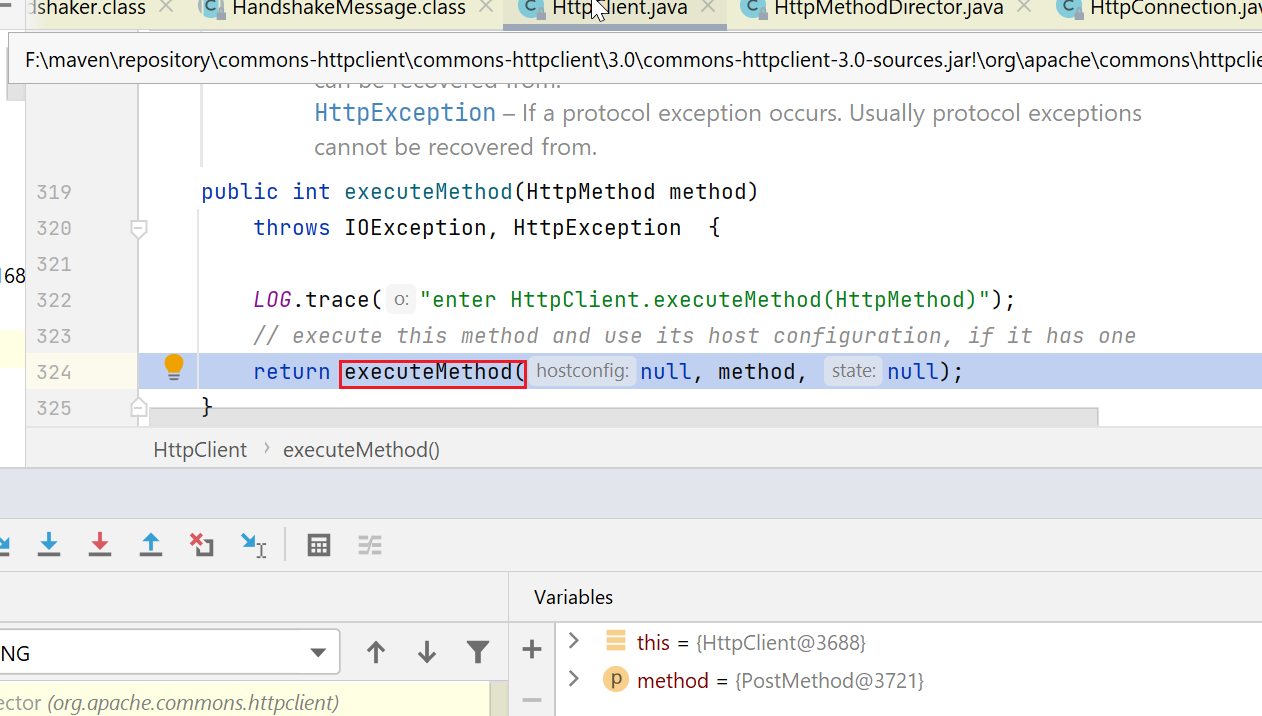
Task: Go to the next frame with down arrow
Action: coord(427,653)
